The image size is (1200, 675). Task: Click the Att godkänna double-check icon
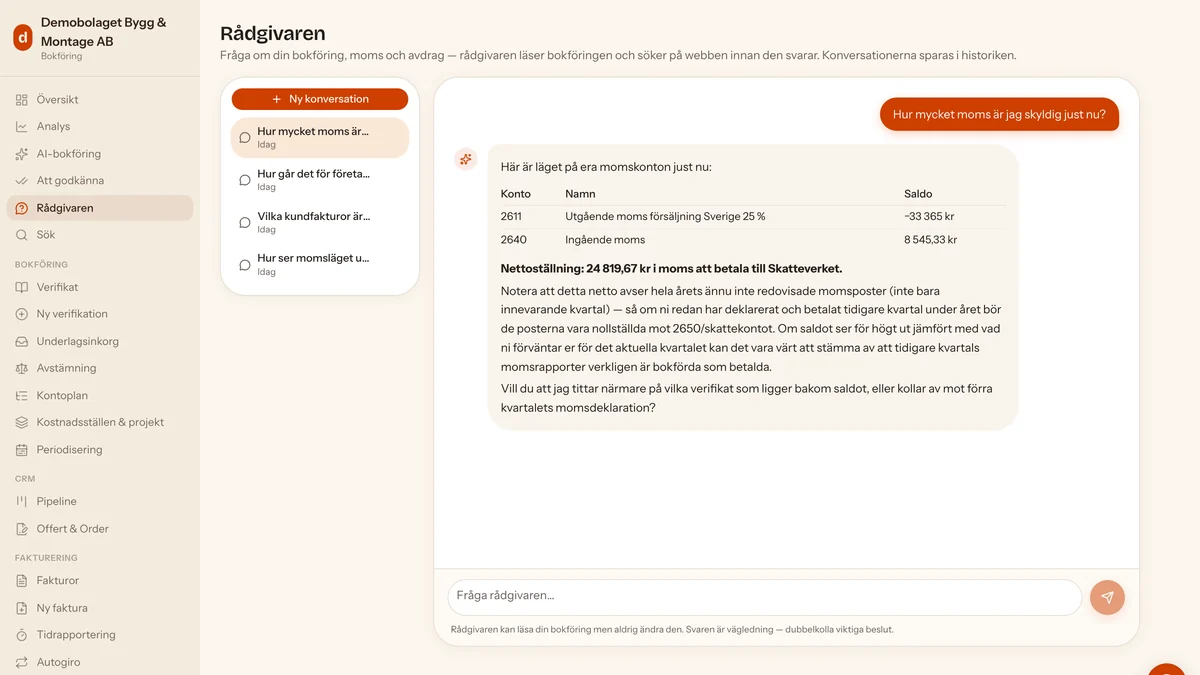tap(22, 181)
